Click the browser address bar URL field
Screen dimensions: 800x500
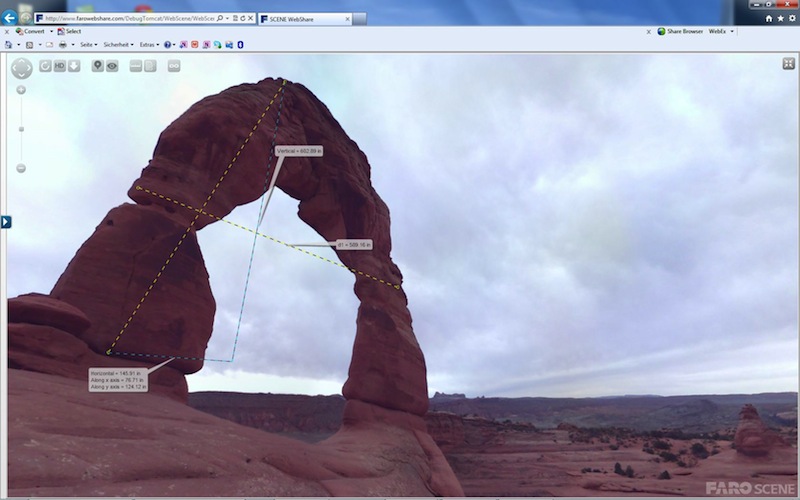[125, 19]
